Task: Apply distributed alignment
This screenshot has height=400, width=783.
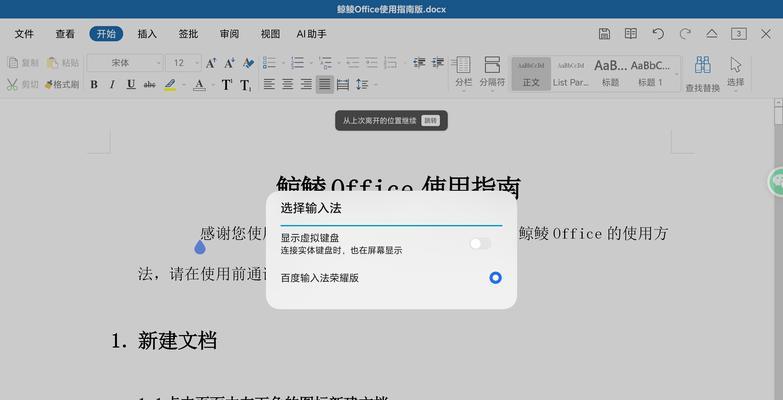Action: click(x=343, y=84)
